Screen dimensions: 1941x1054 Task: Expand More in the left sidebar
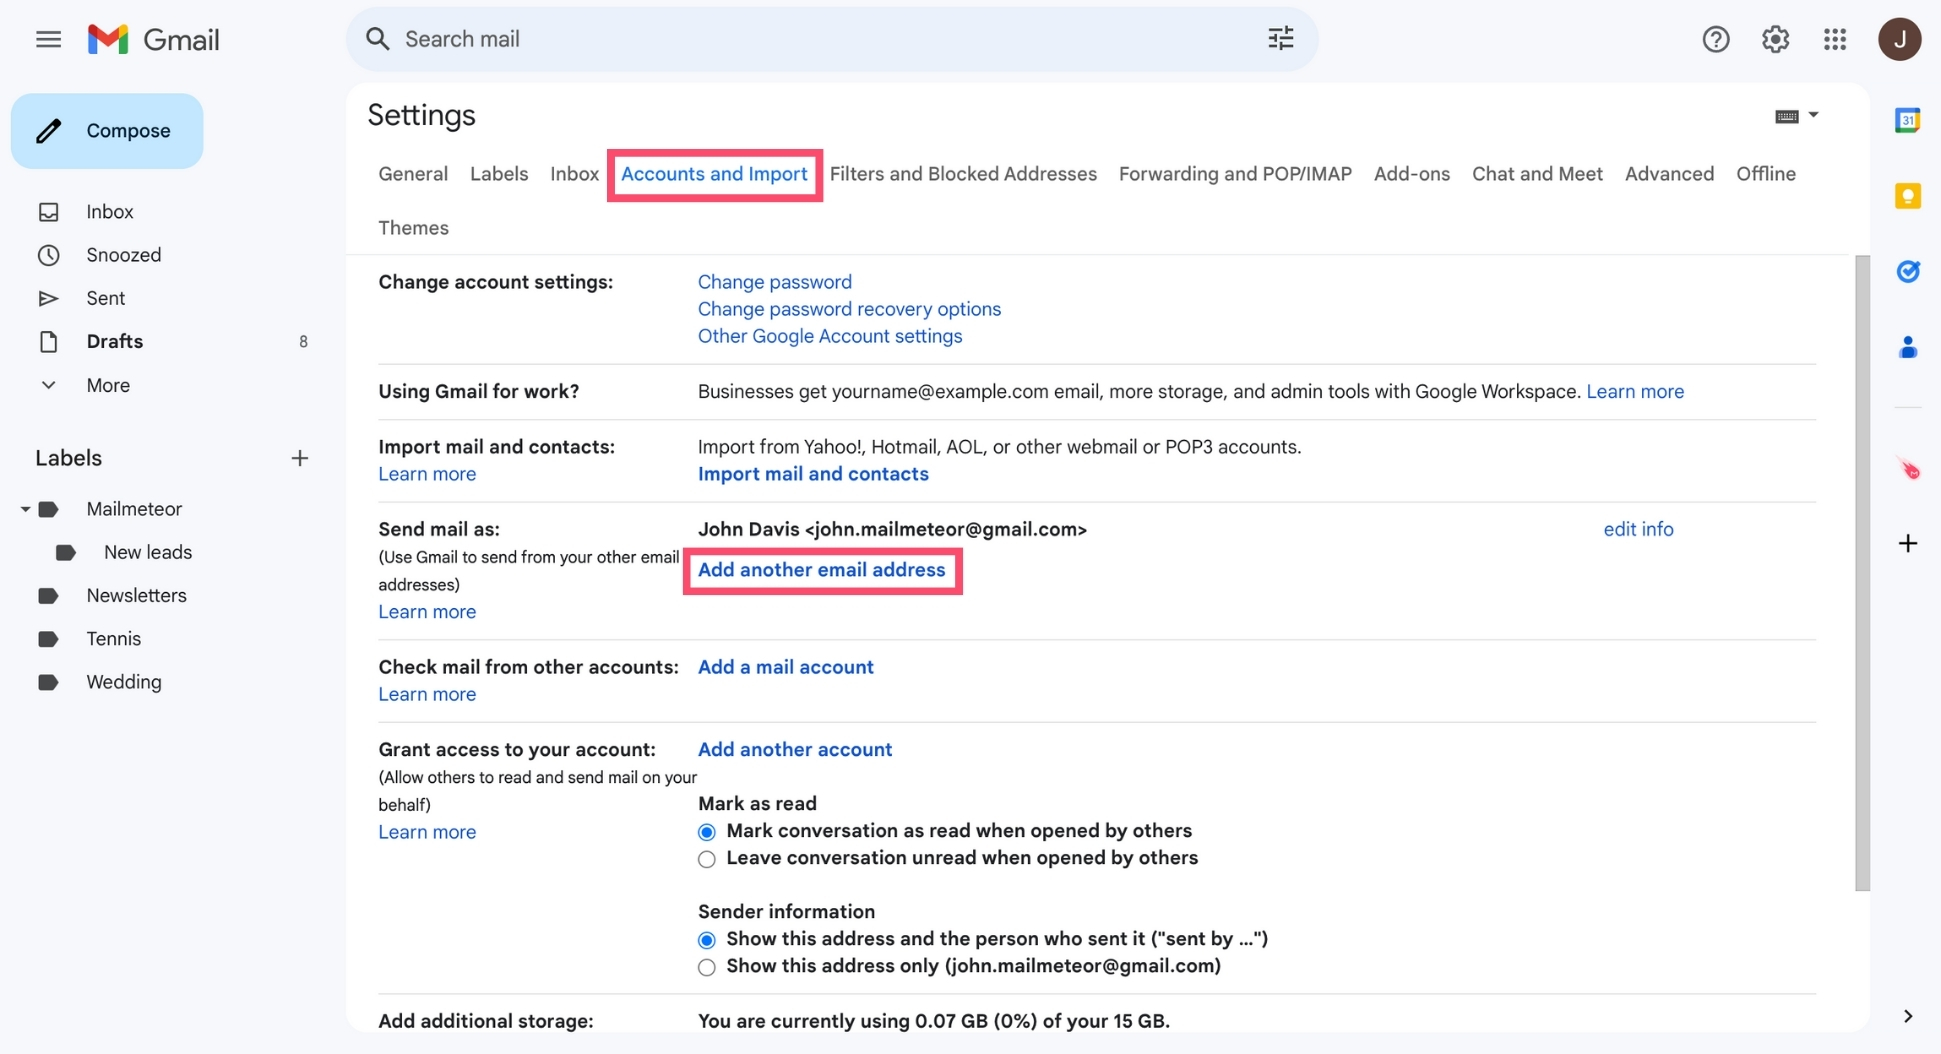[x=108, y=385]
